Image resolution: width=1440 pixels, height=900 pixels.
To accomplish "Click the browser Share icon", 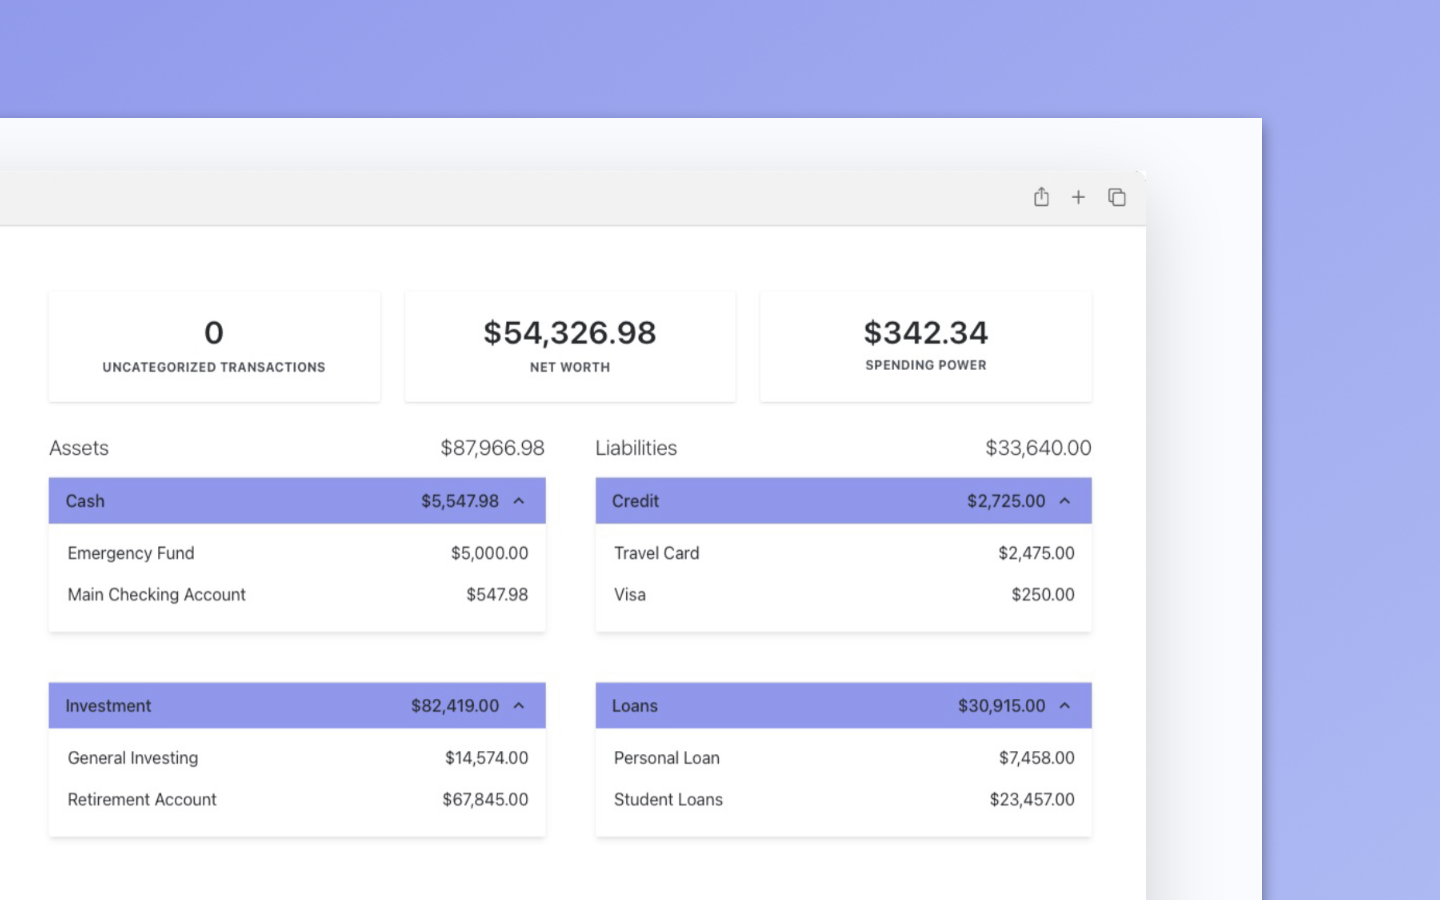I will point(1041,197).
